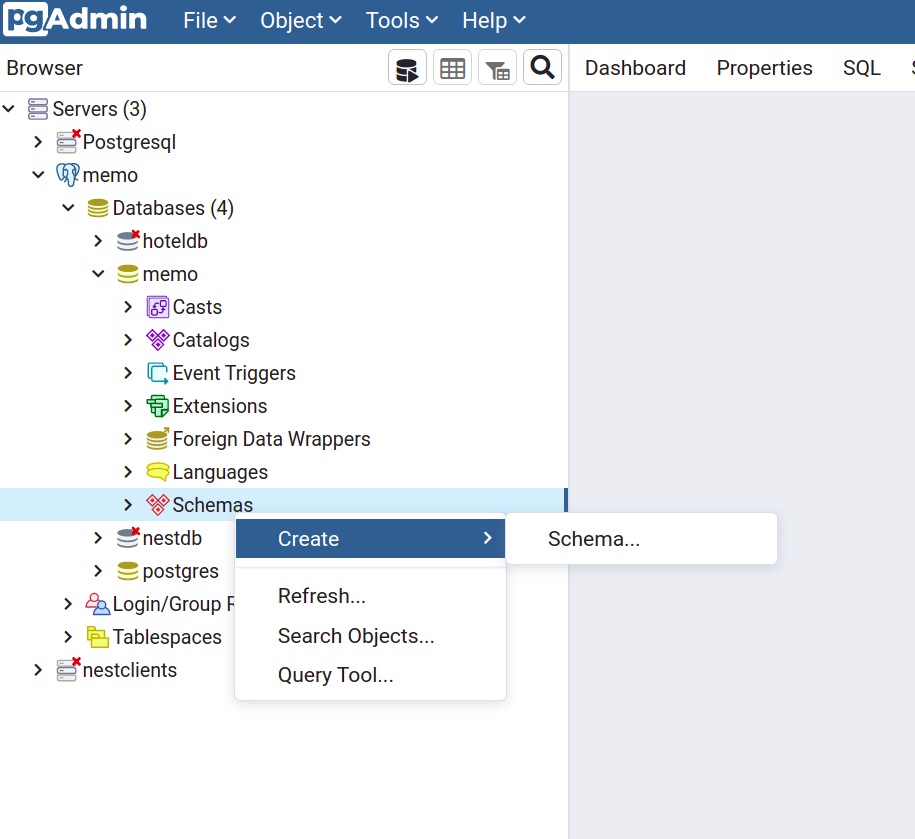This screenshot has height=839, width=915.
Task: Choose Refresh... in the context menu
Action: point(321,596)
